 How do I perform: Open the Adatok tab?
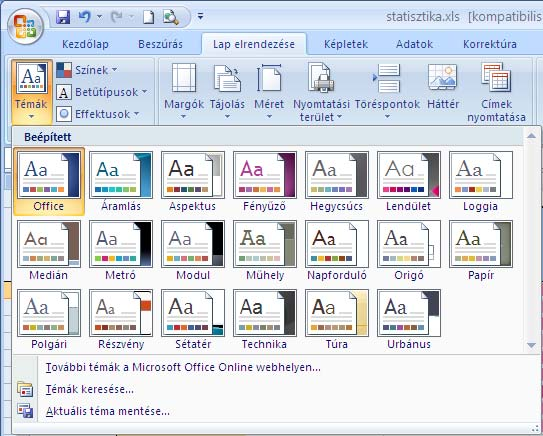pyautogui.click(x=414, y=44)
